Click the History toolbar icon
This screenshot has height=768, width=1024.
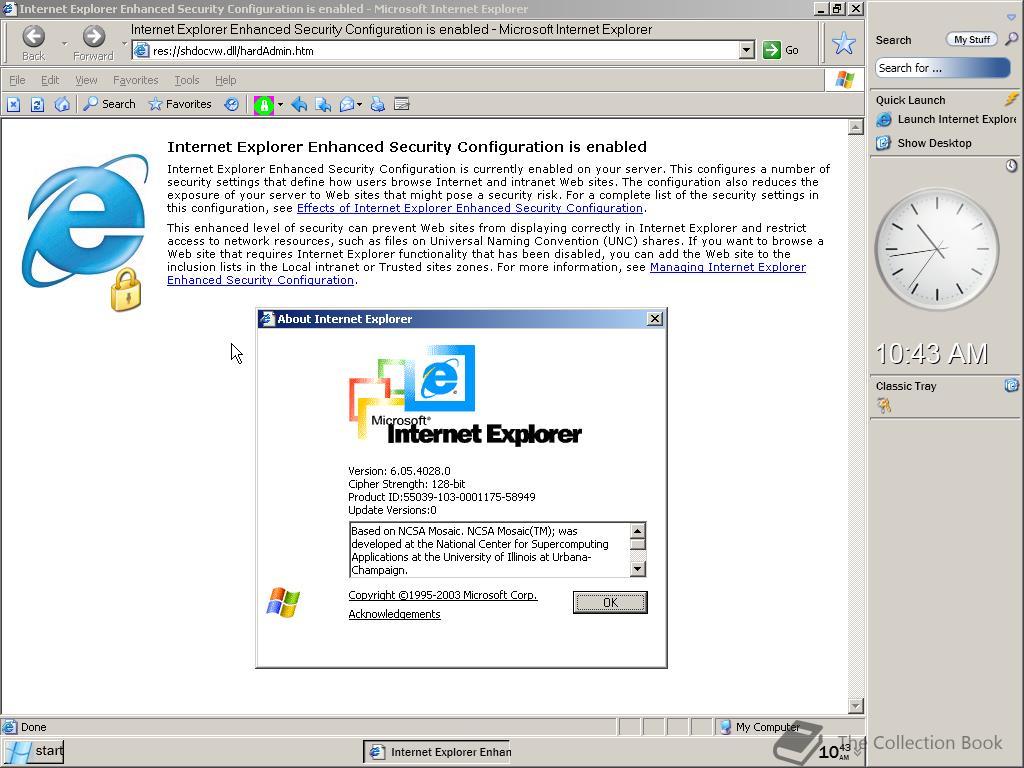tap(231, 104)
